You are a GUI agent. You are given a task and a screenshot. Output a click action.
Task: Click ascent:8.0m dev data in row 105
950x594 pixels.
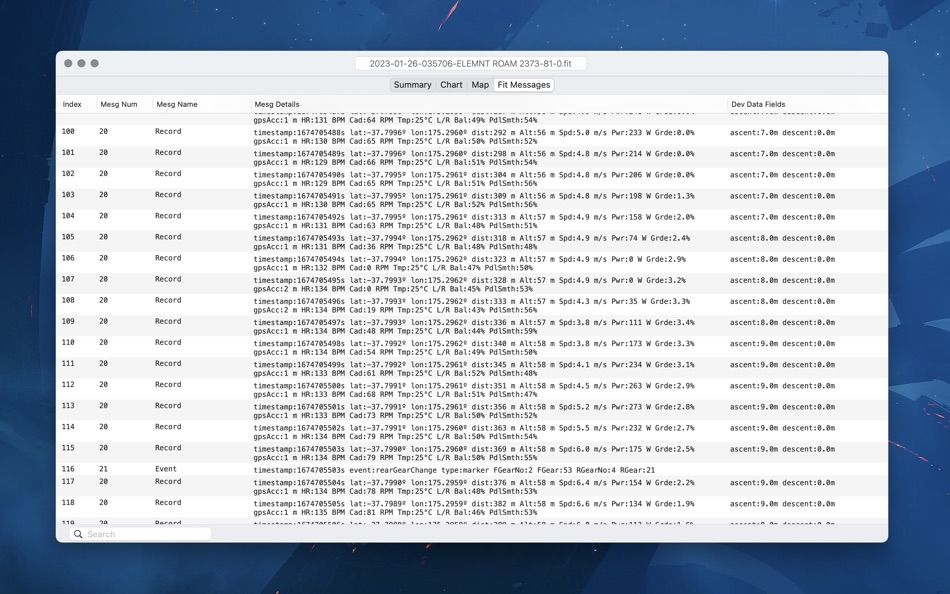click(782, 238)
